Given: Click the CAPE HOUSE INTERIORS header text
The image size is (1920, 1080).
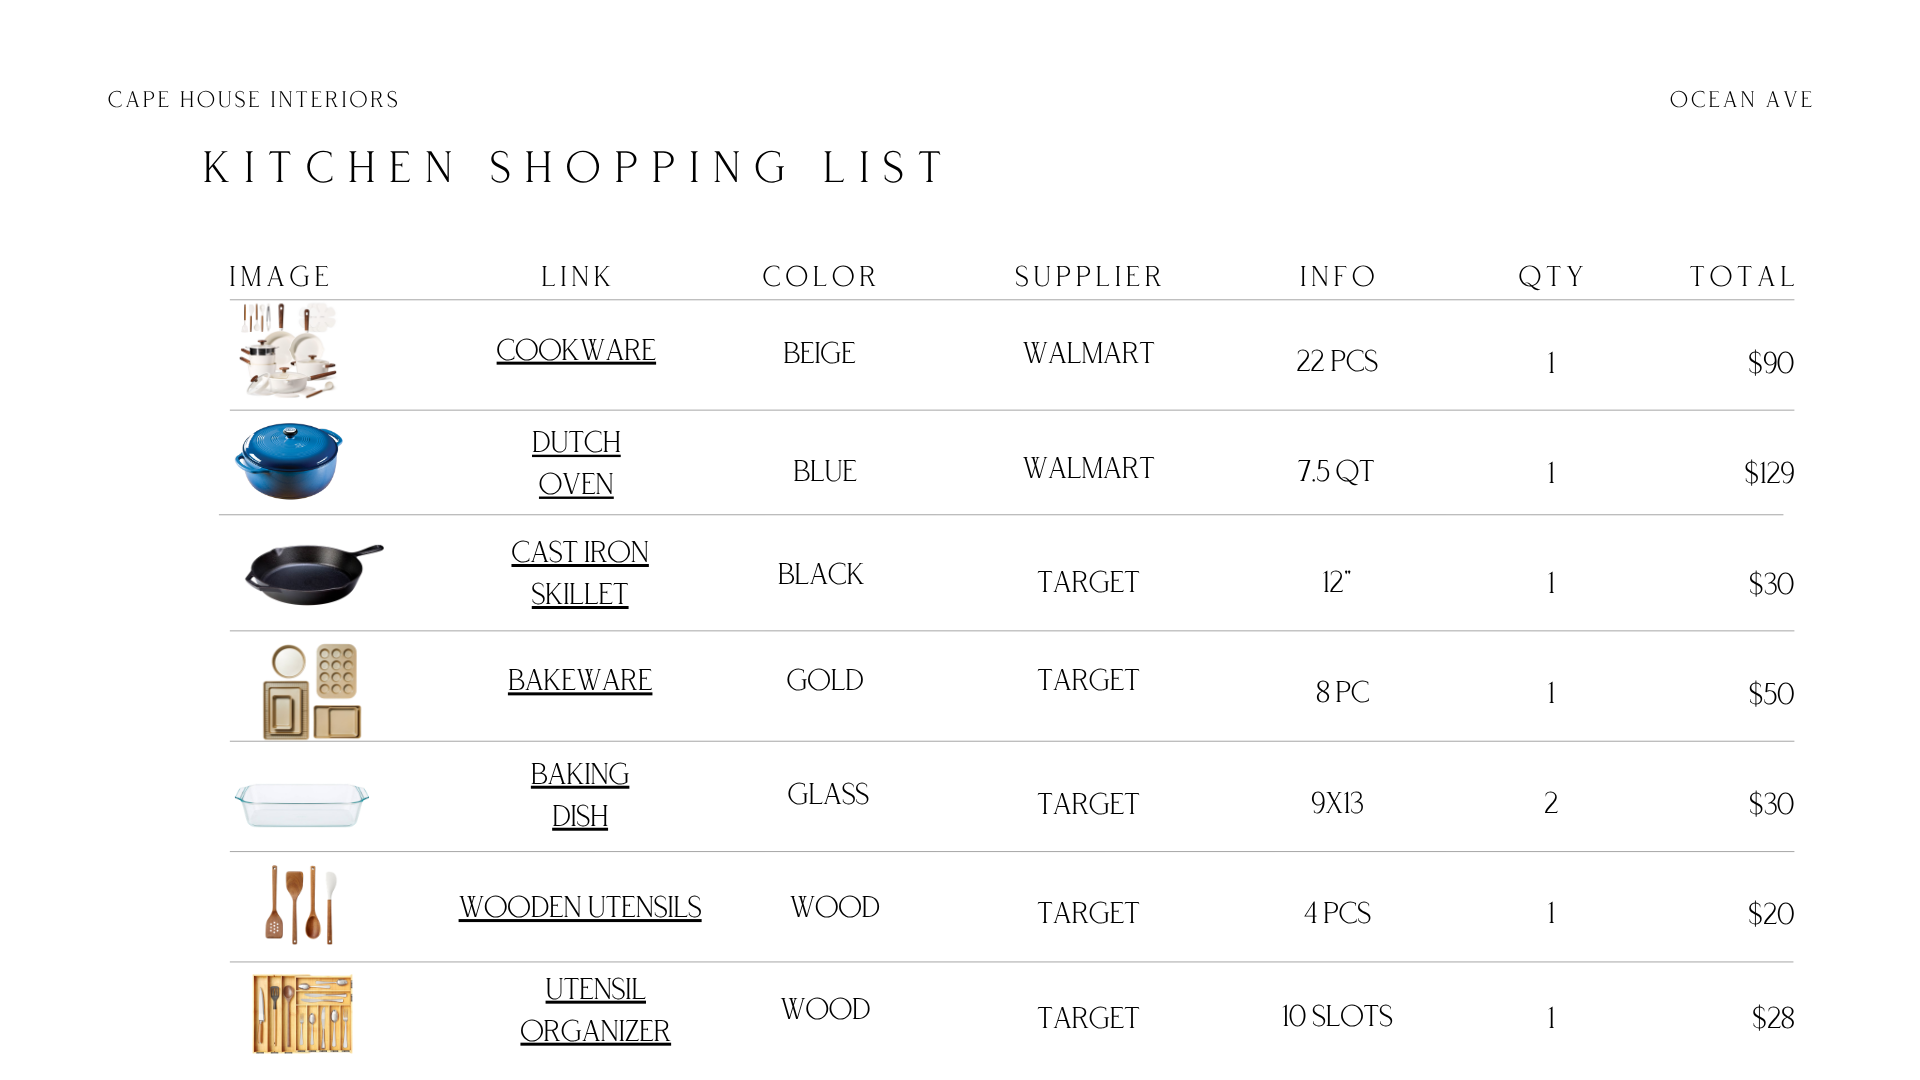Looking at the screenshot, I should pos(253,100).
